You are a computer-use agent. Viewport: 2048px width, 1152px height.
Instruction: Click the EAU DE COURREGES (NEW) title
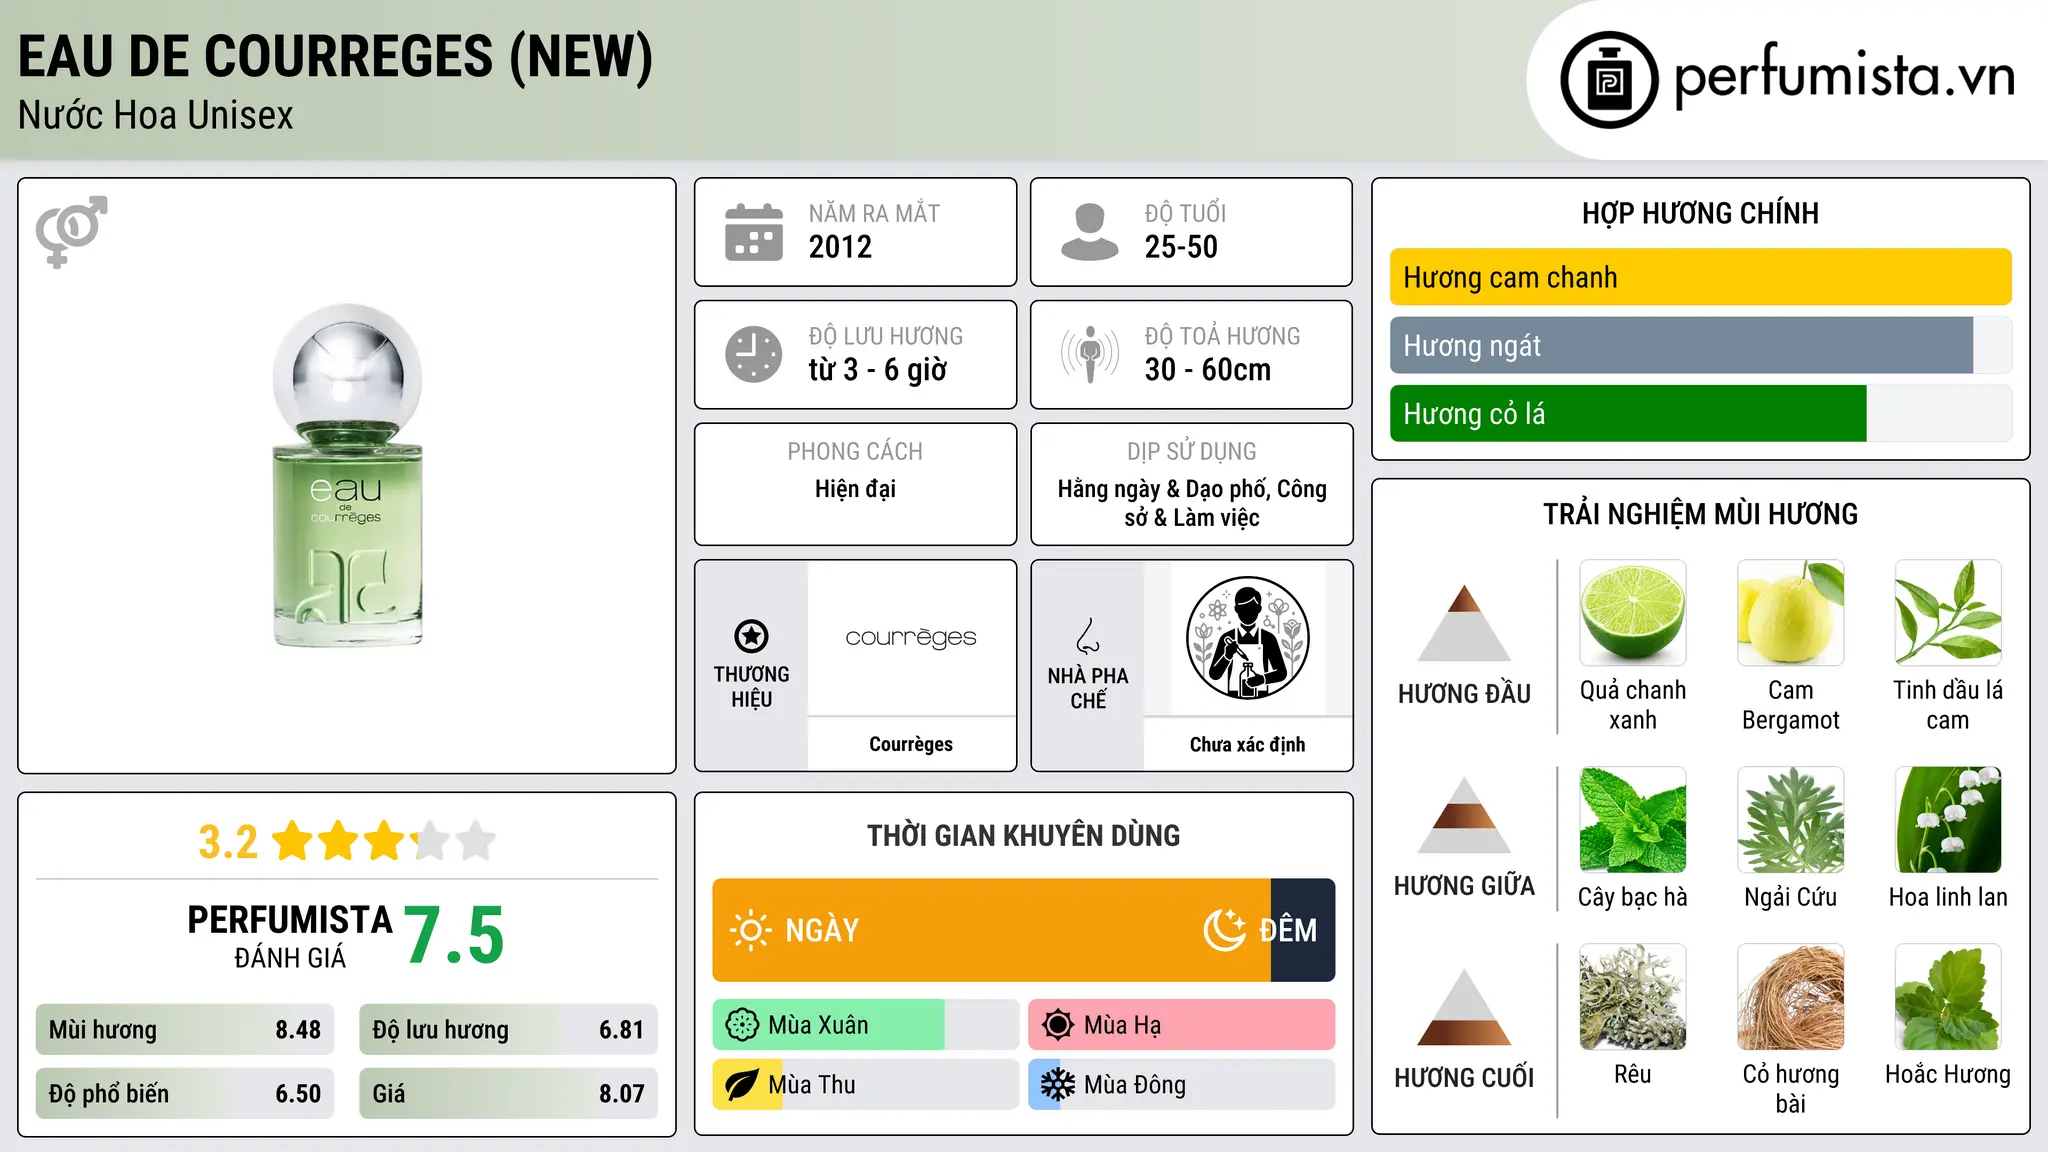point(336,57)
